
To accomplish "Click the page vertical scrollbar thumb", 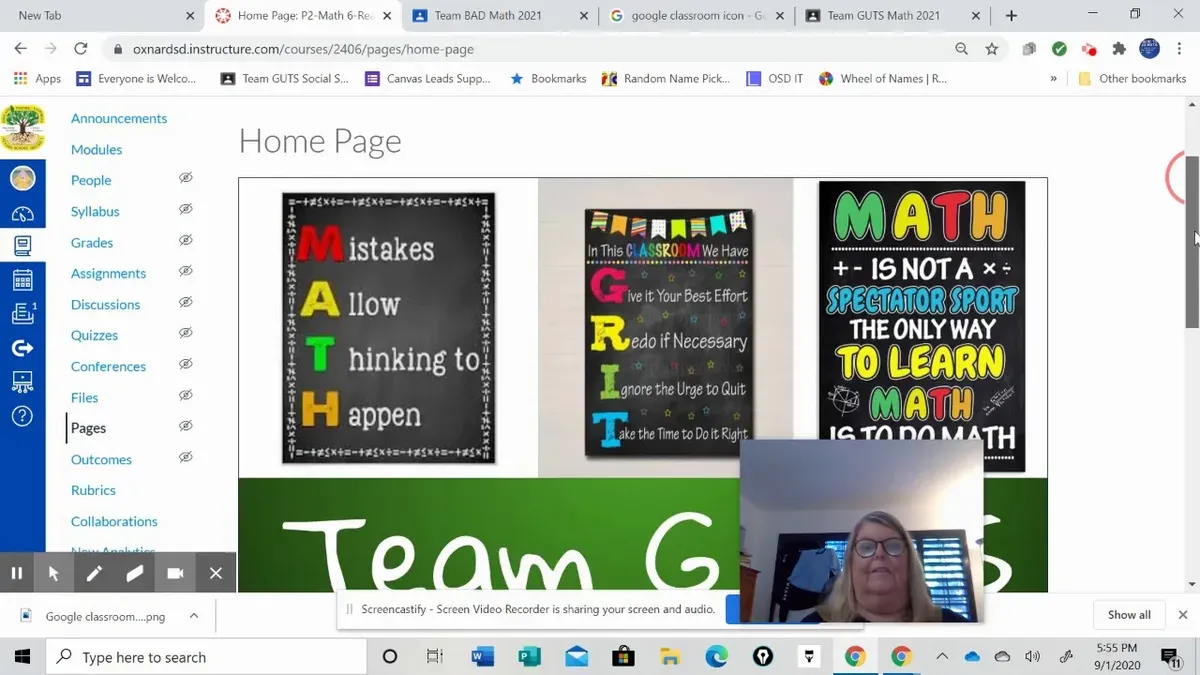I will point(1192,242).
